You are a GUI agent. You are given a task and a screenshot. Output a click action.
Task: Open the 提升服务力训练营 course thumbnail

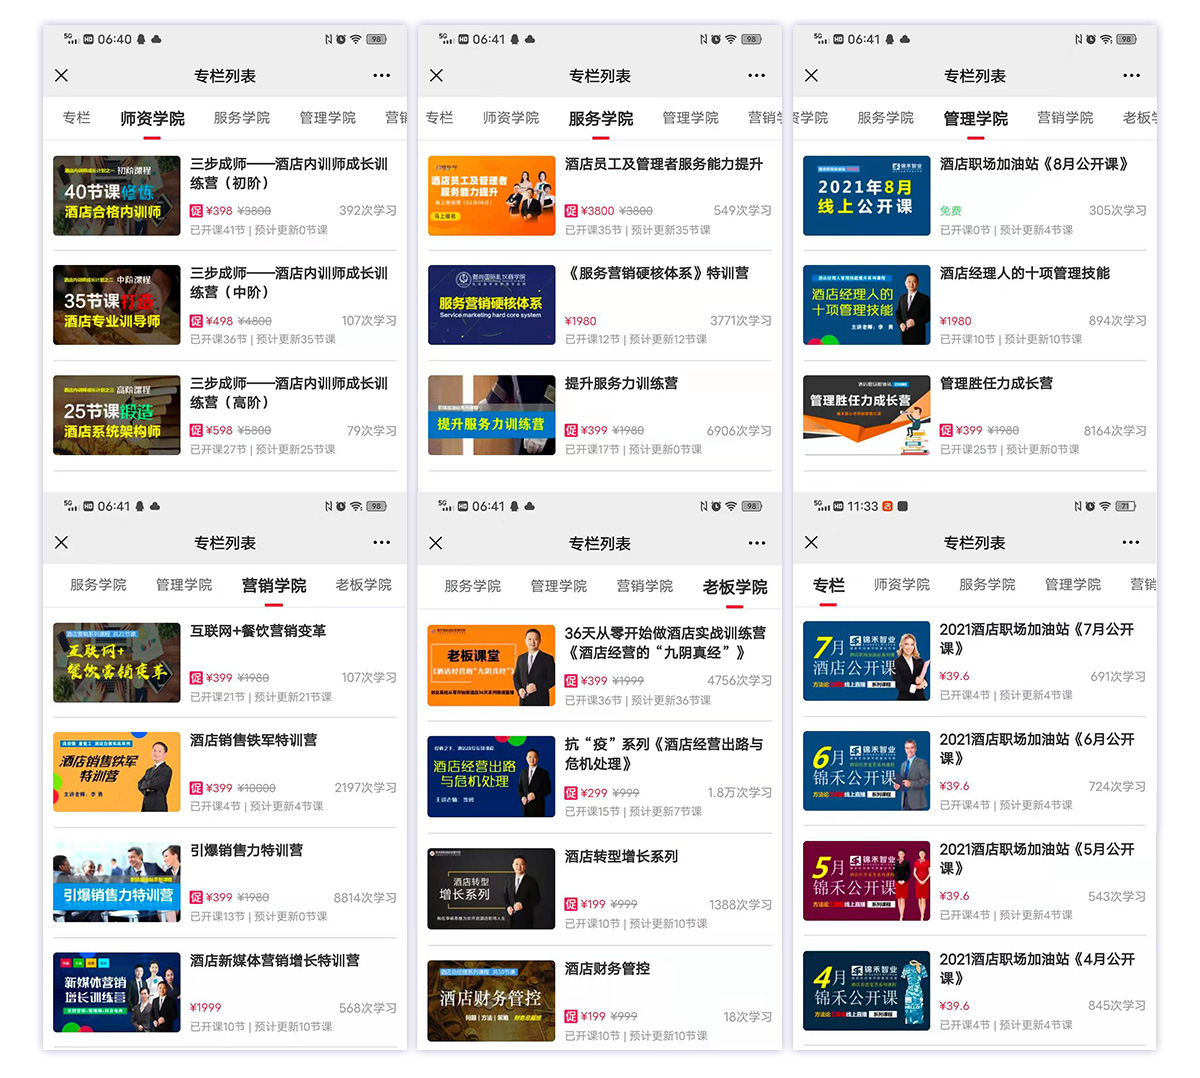(491, 415)
